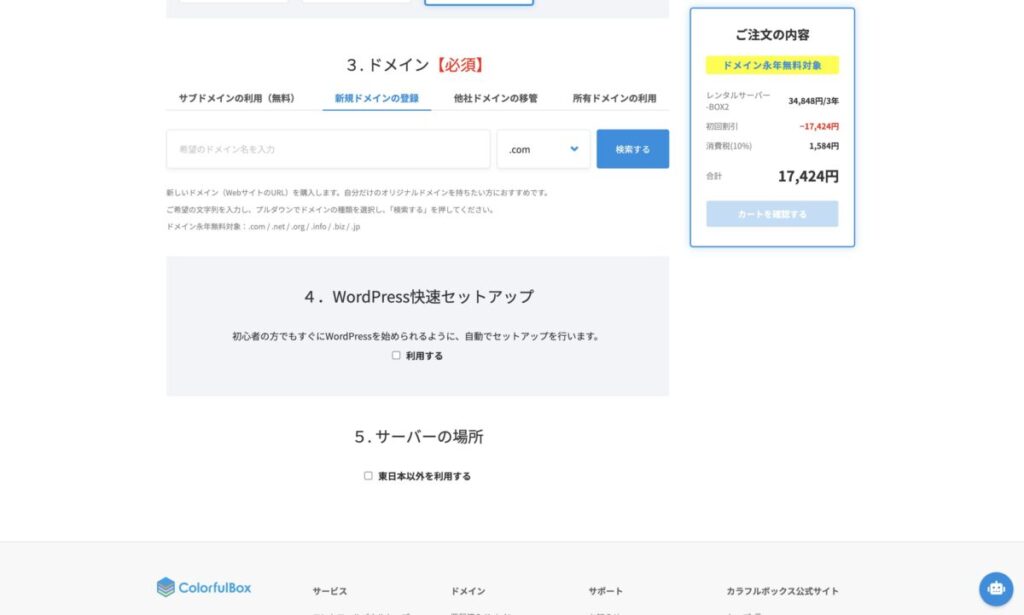Click the yellow ドメイン永年無料対象 badge

(772, 65)
